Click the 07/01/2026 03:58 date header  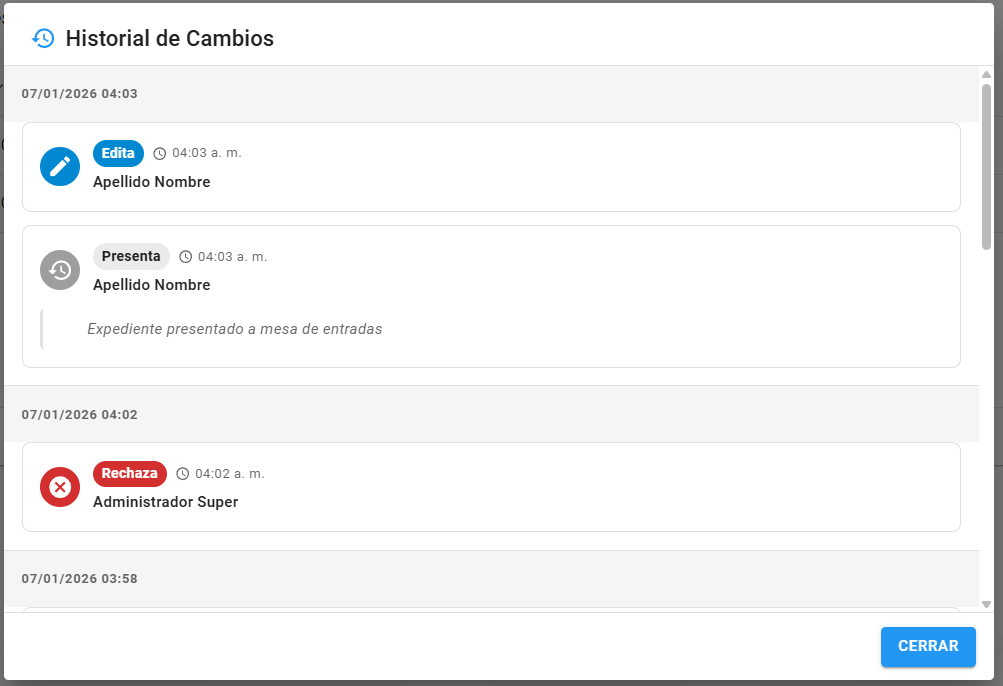(79, 578)
